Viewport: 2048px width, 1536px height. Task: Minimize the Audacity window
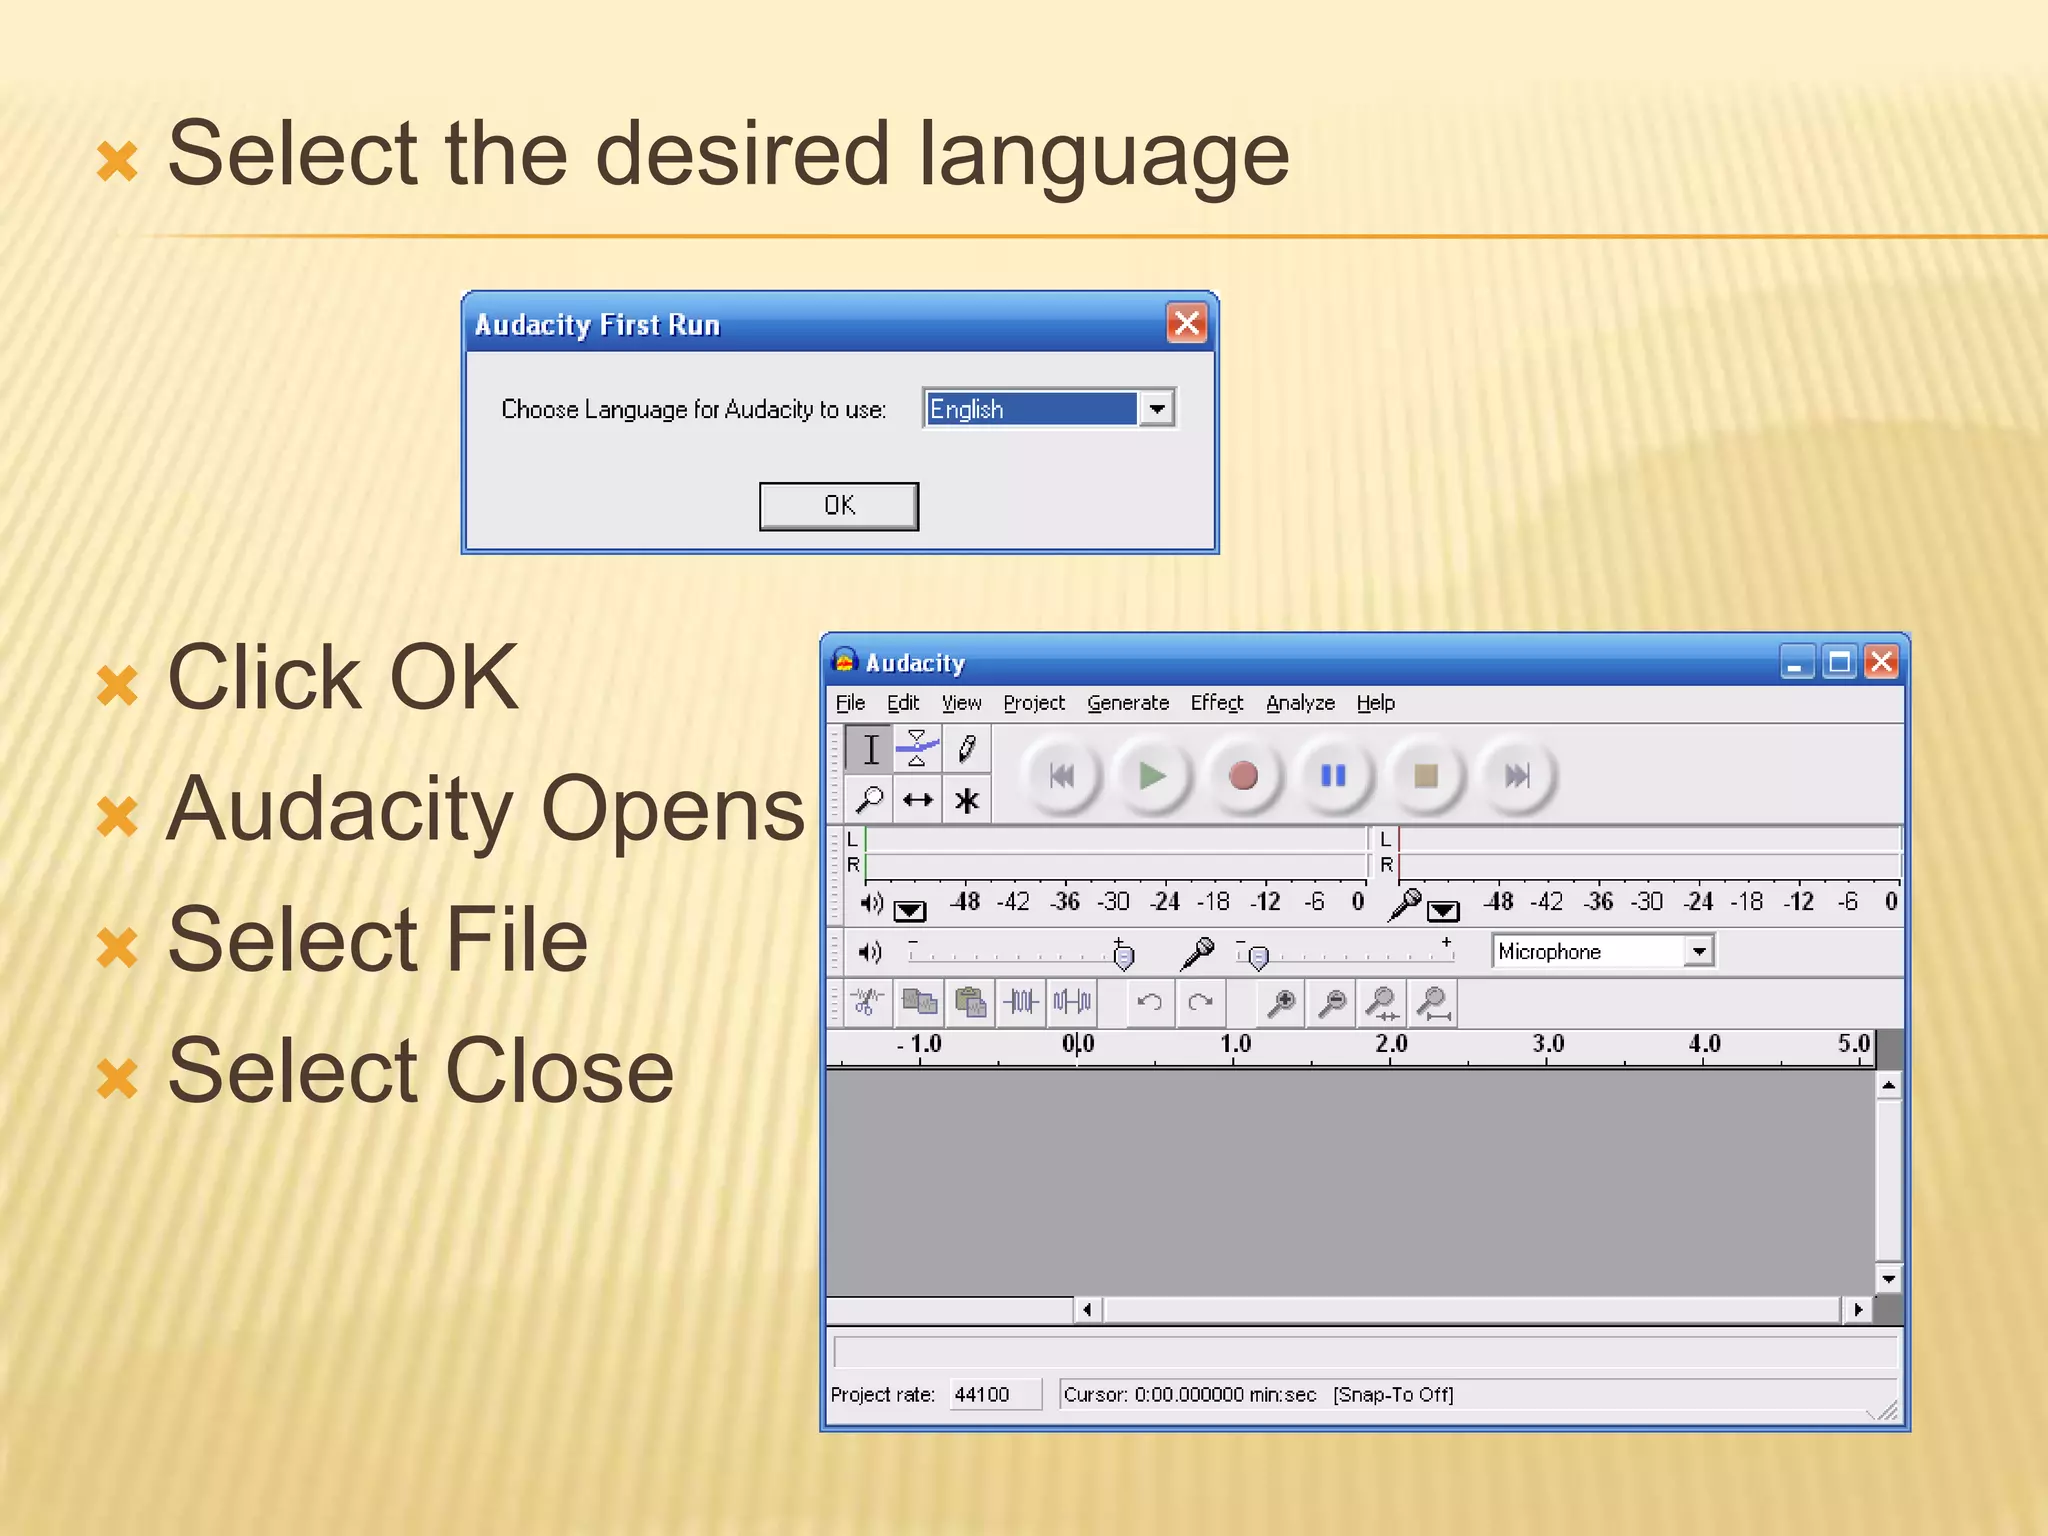pos(1796,662)
